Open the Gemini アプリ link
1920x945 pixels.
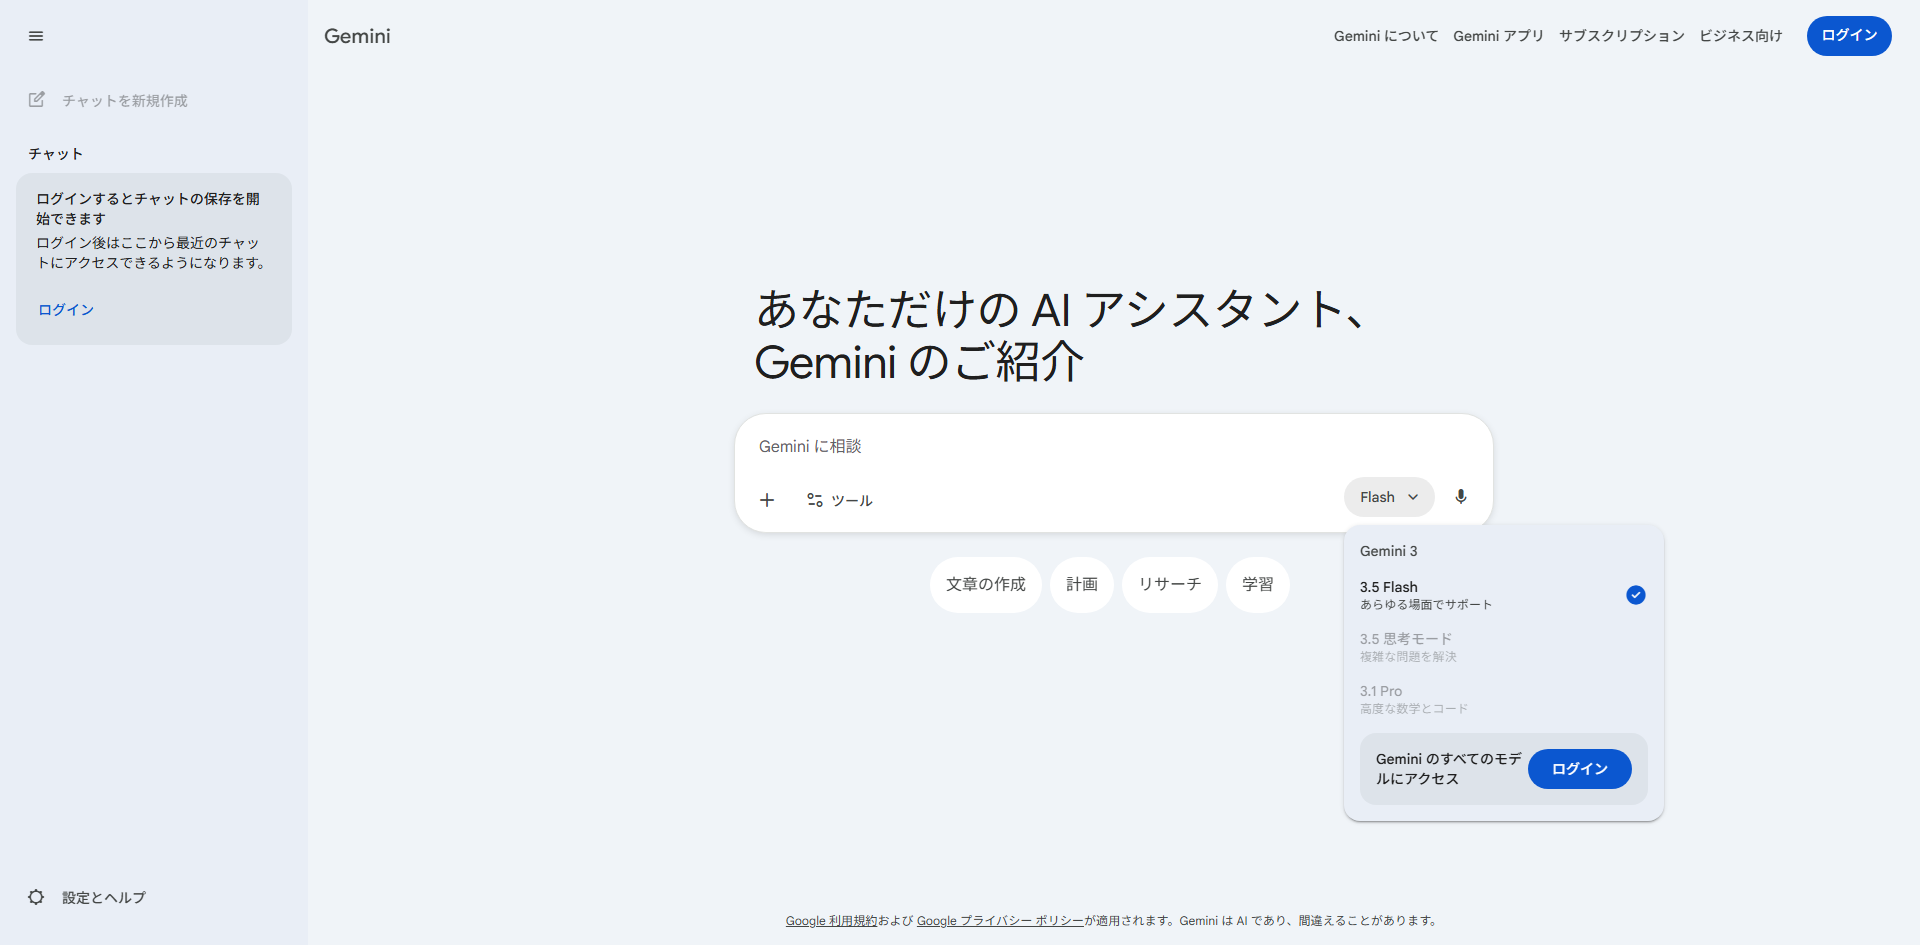pyautogui.click(x=1498, y=36)
